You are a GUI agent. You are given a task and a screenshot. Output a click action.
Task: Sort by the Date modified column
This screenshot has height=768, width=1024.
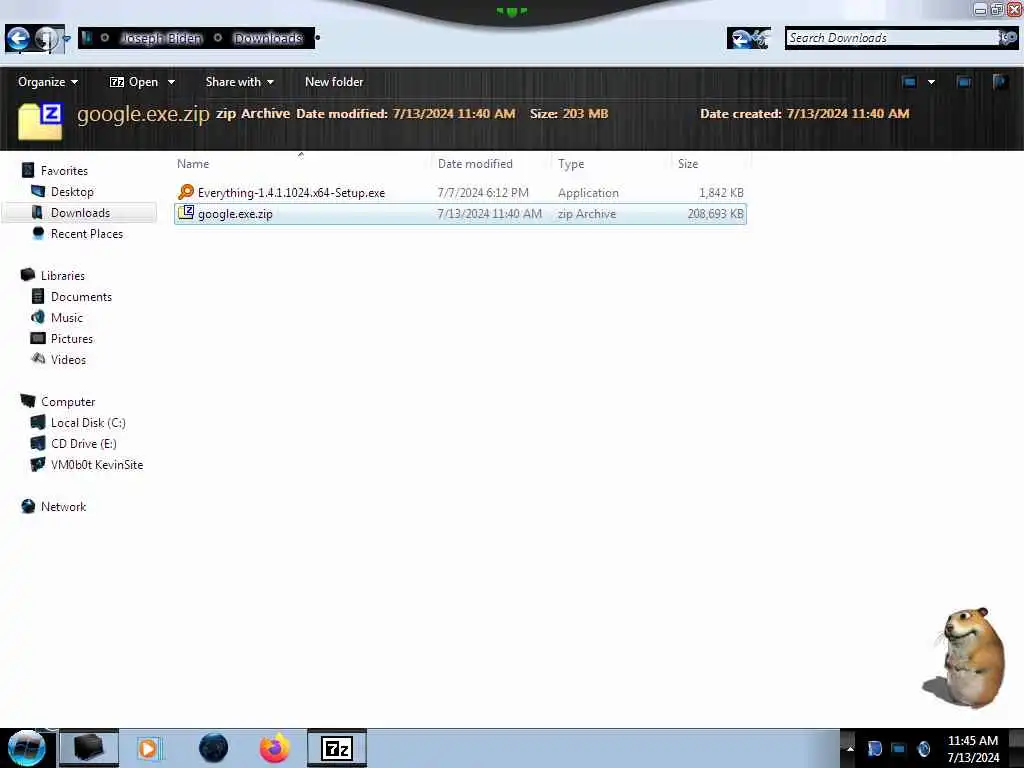click(x=475, y=164)
